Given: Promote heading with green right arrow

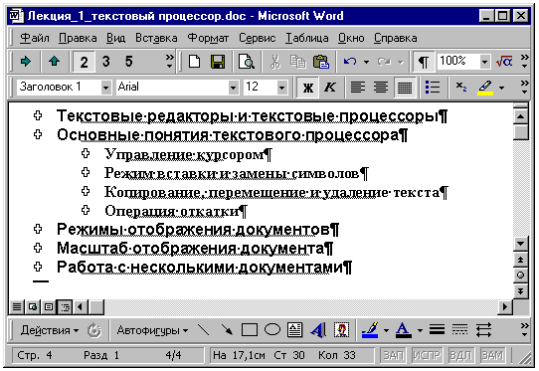Looking at the screenshot, I should pyautogui.click(x=26, y=62).
